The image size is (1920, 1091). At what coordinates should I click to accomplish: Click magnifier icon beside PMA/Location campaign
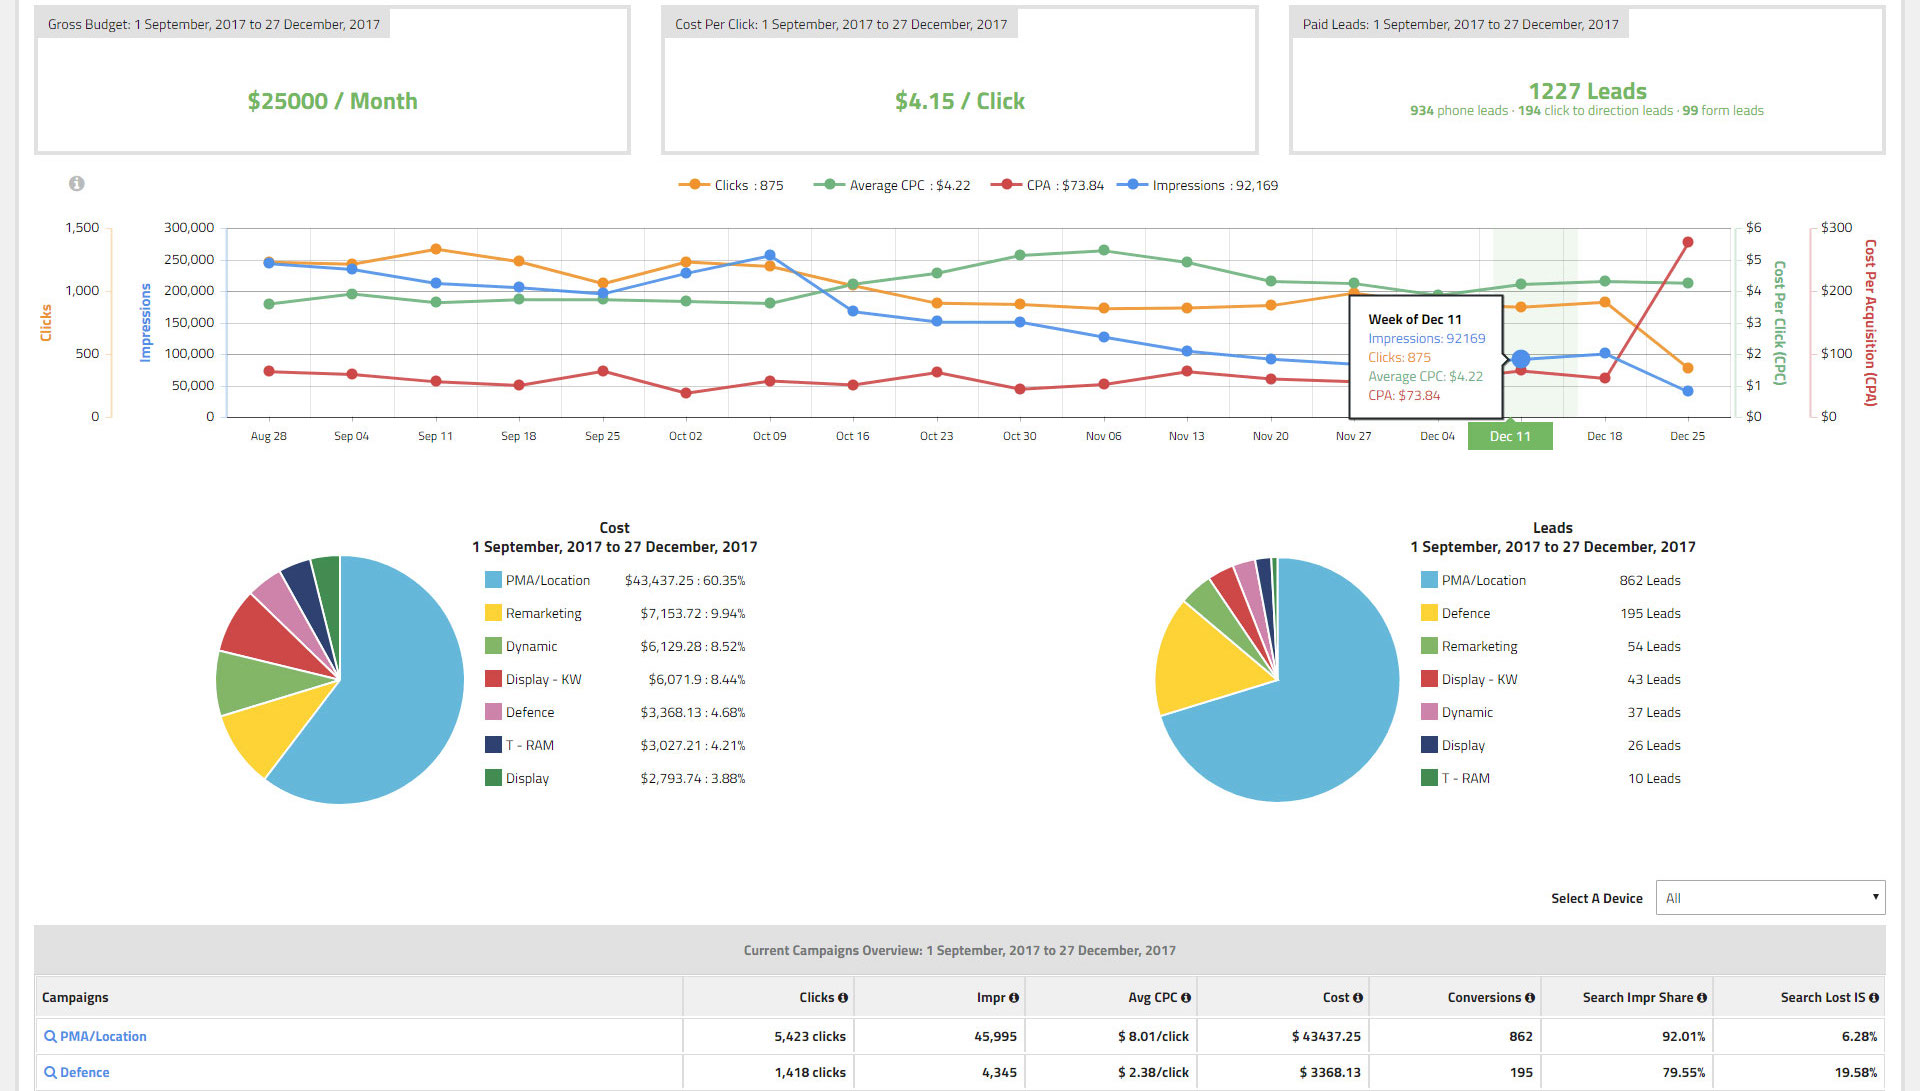[50, 1037]
